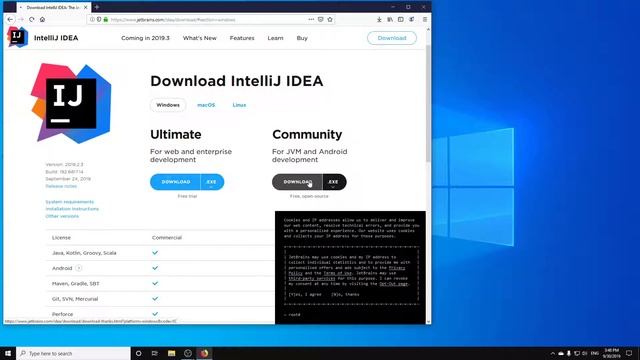The height and width of the screenshot is (360, 640).
Task: Click the 'Java, Kotlin, Groovy, Scala' row text
Action: point(84,253)
